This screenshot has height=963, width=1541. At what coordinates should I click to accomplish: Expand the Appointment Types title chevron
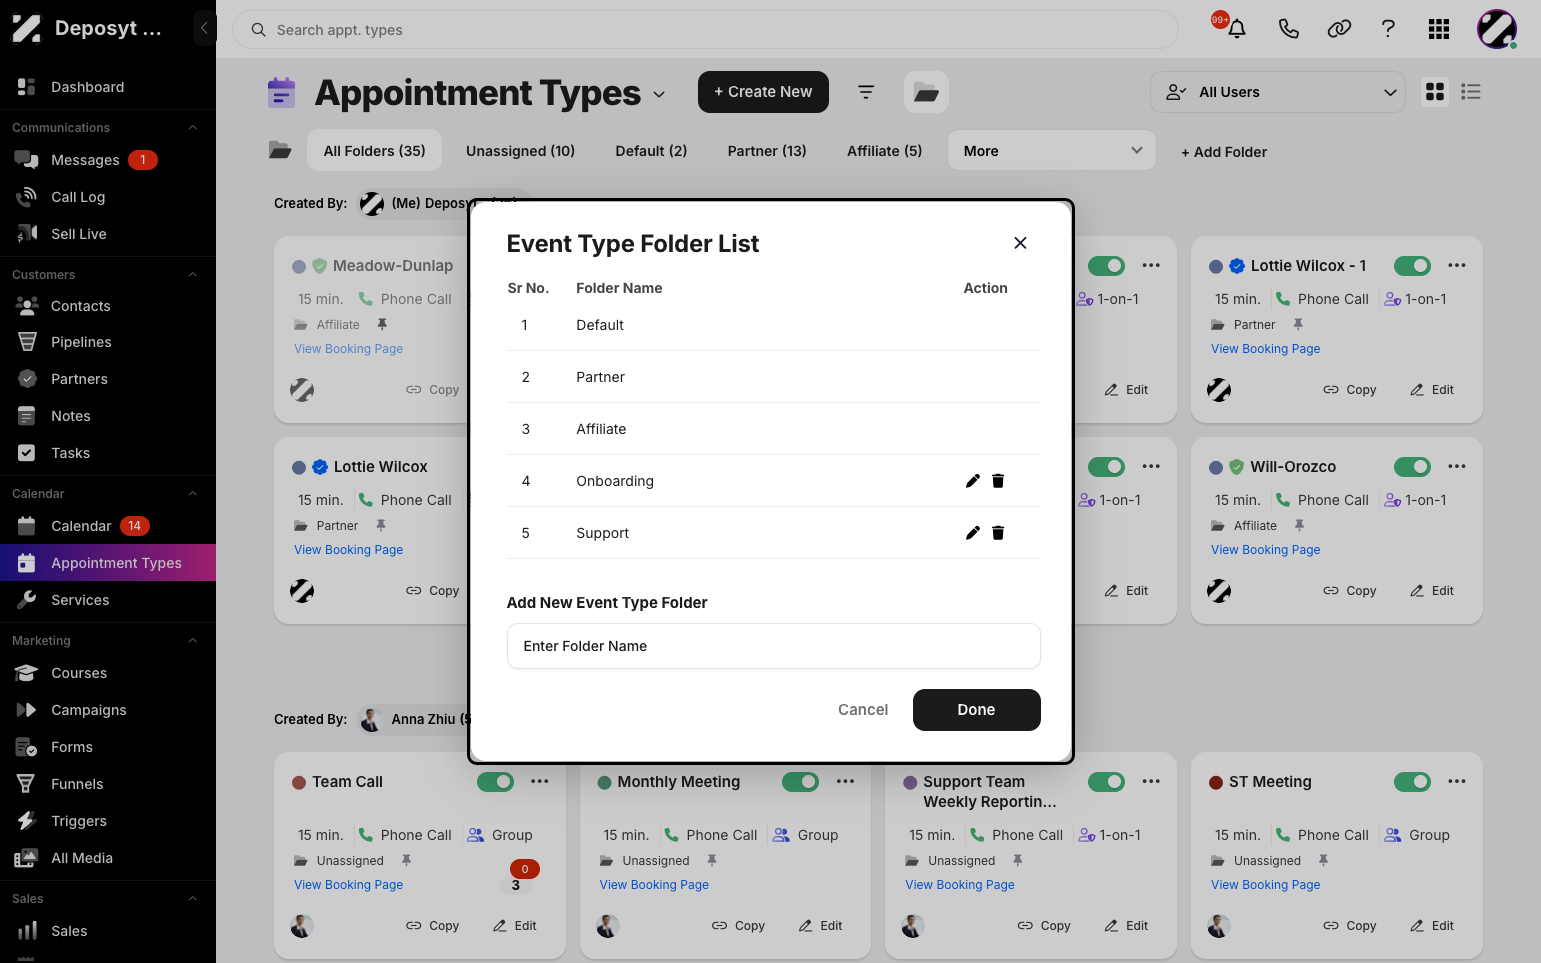tap(659, 95)
